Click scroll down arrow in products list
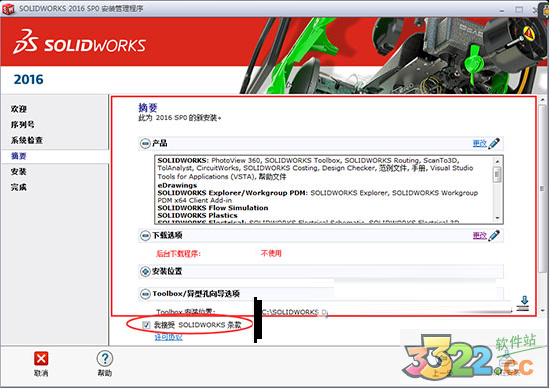 [x=497, y=218]
